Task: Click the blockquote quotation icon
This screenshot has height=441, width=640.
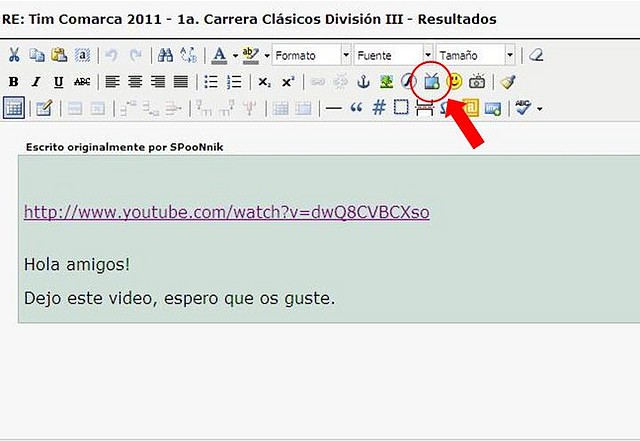Action: click(x=356, y=108)
